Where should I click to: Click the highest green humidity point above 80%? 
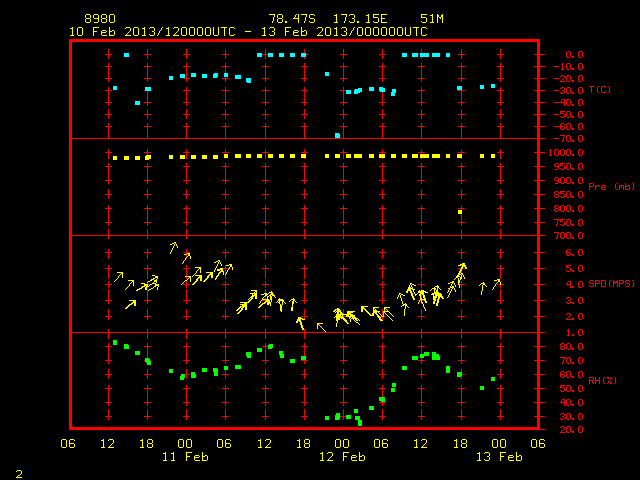pos(115,342)
